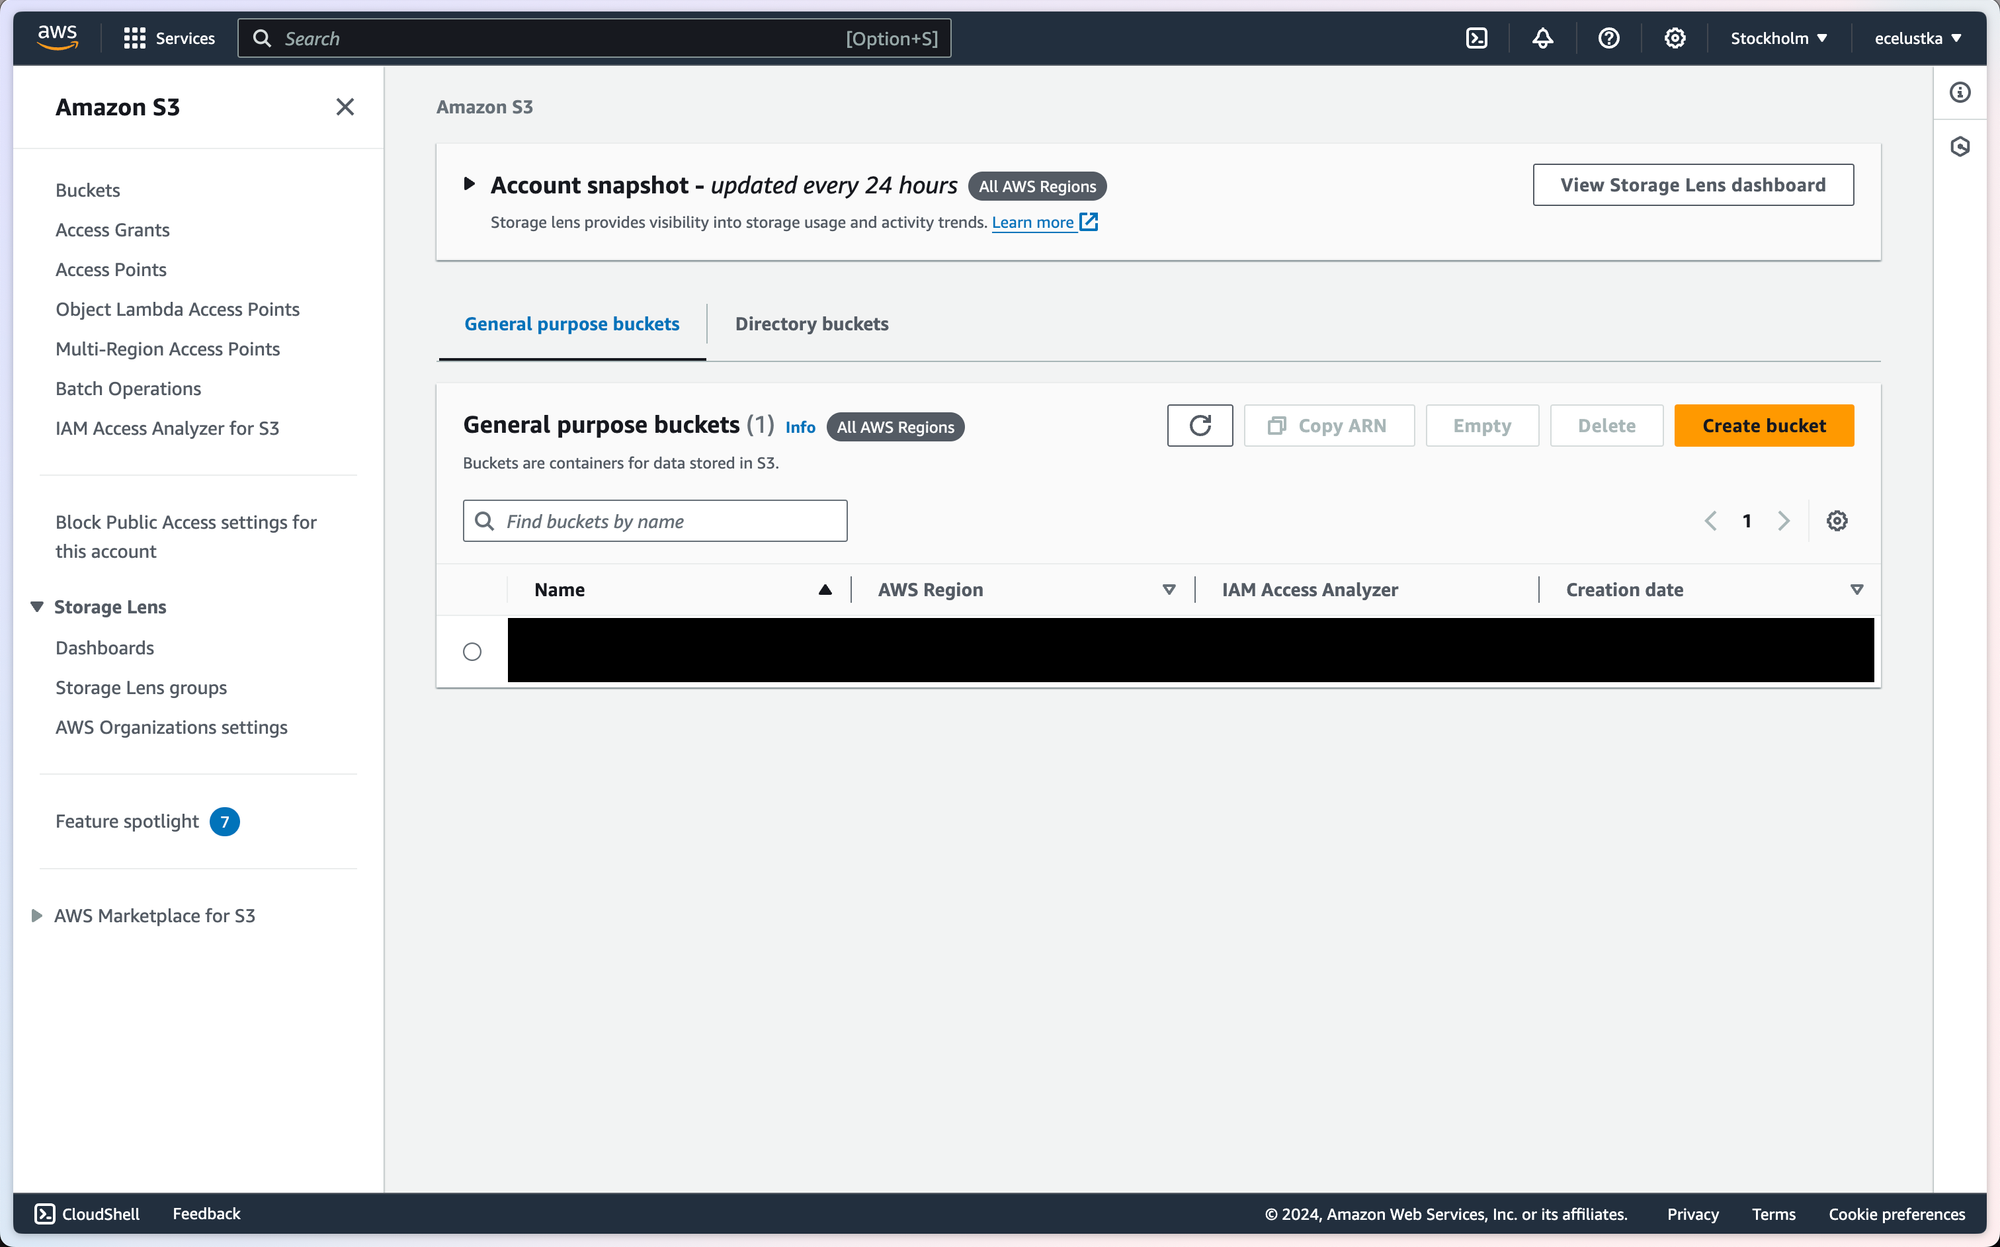Open table preferences gear icon

tap(1836, 521)
